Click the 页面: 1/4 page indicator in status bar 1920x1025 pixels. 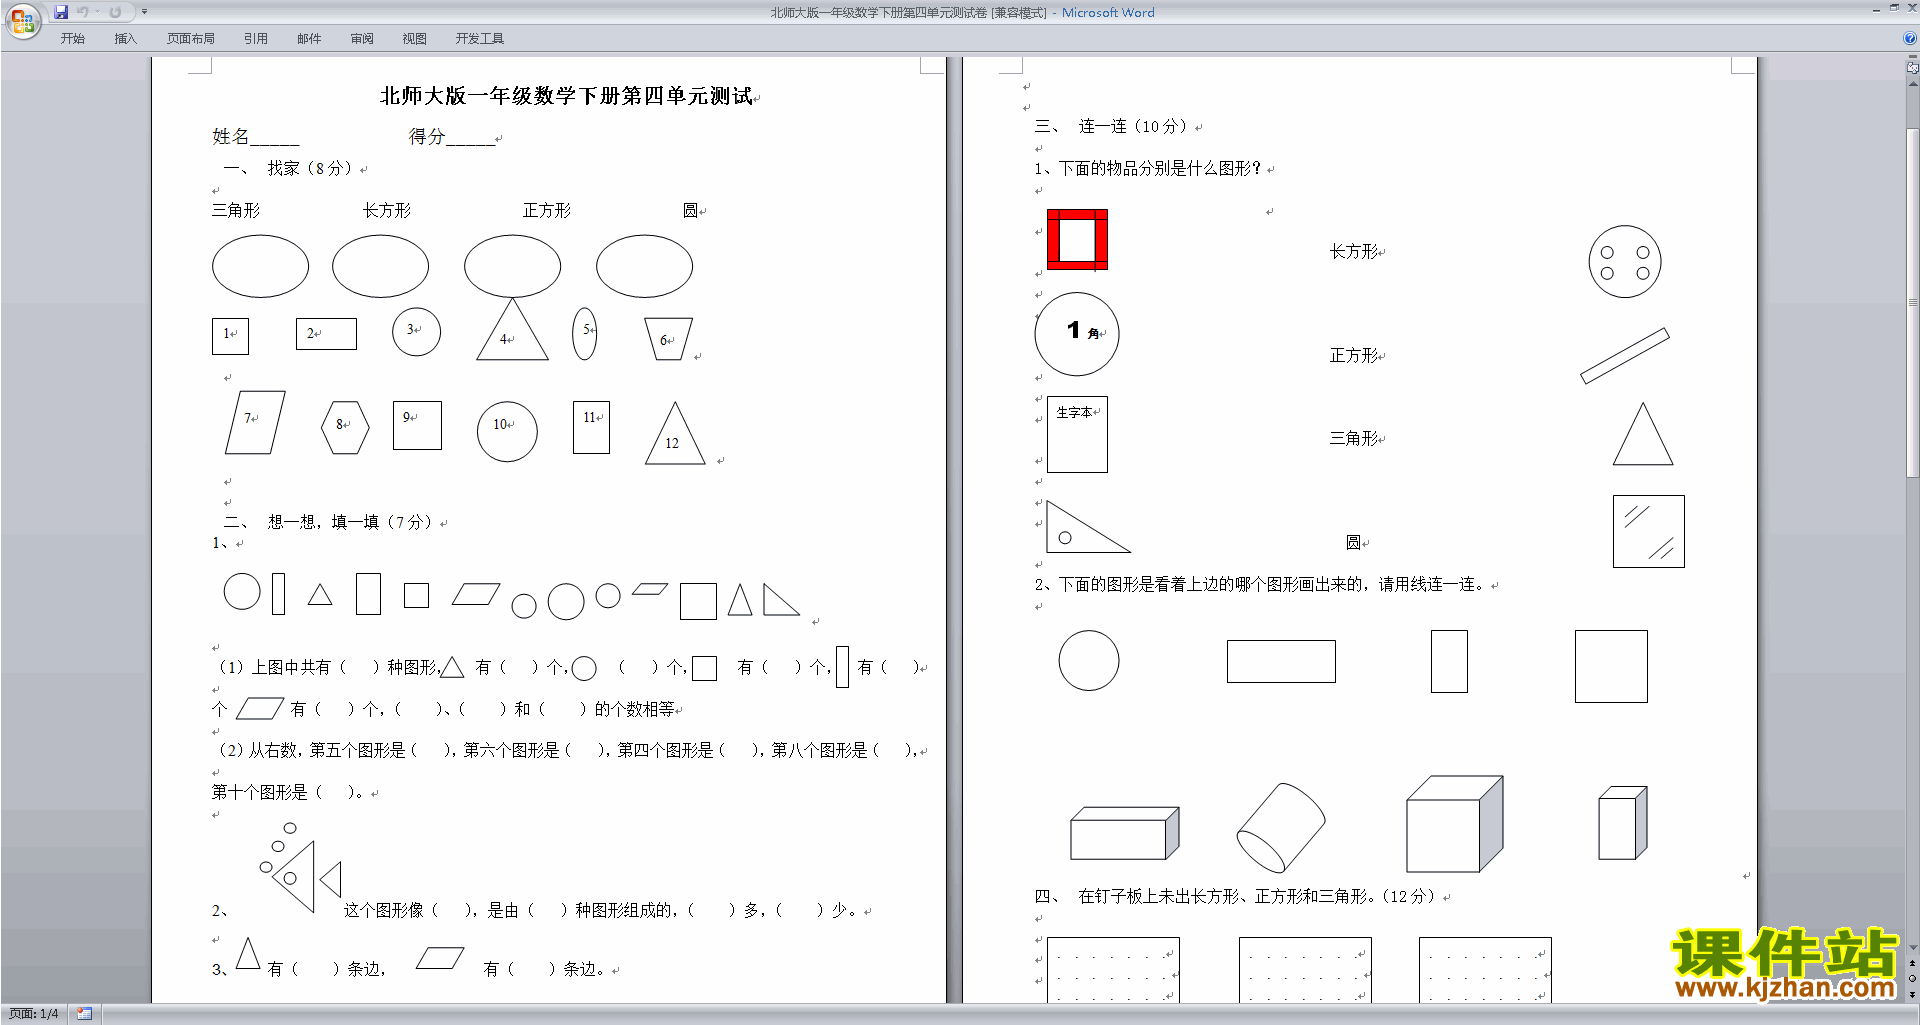33,1014
